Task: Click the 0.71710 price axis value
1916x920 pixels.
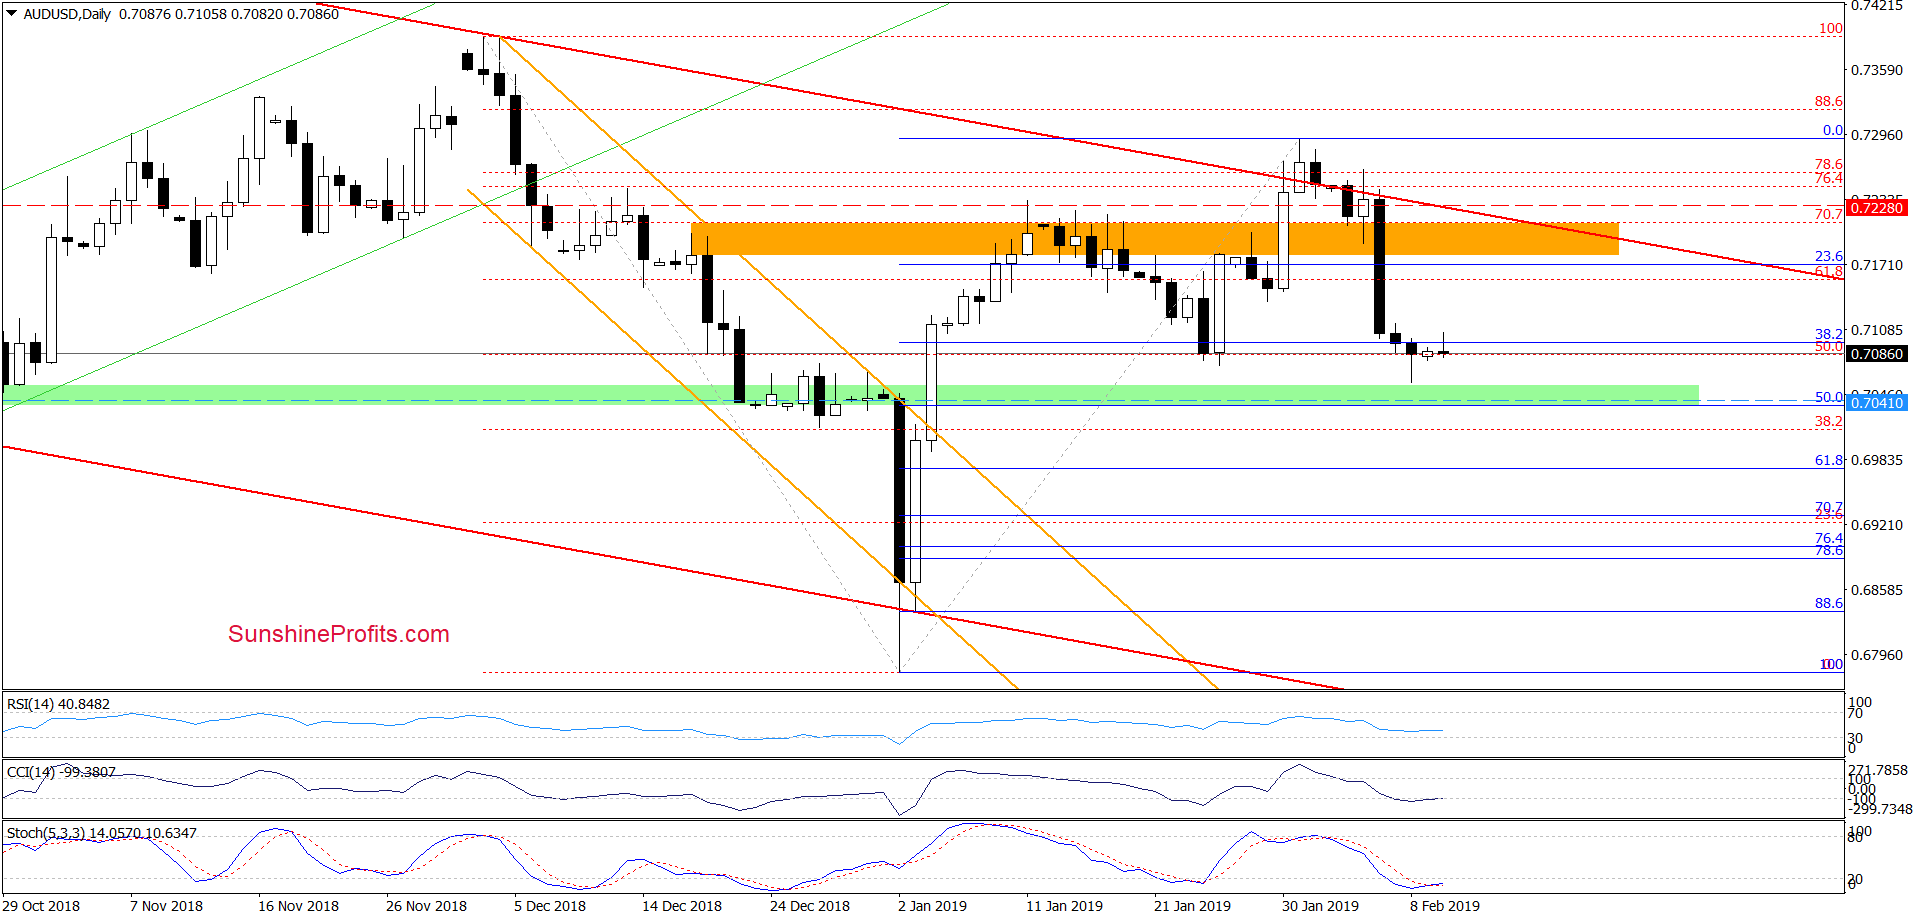Action: (1877, 265)
